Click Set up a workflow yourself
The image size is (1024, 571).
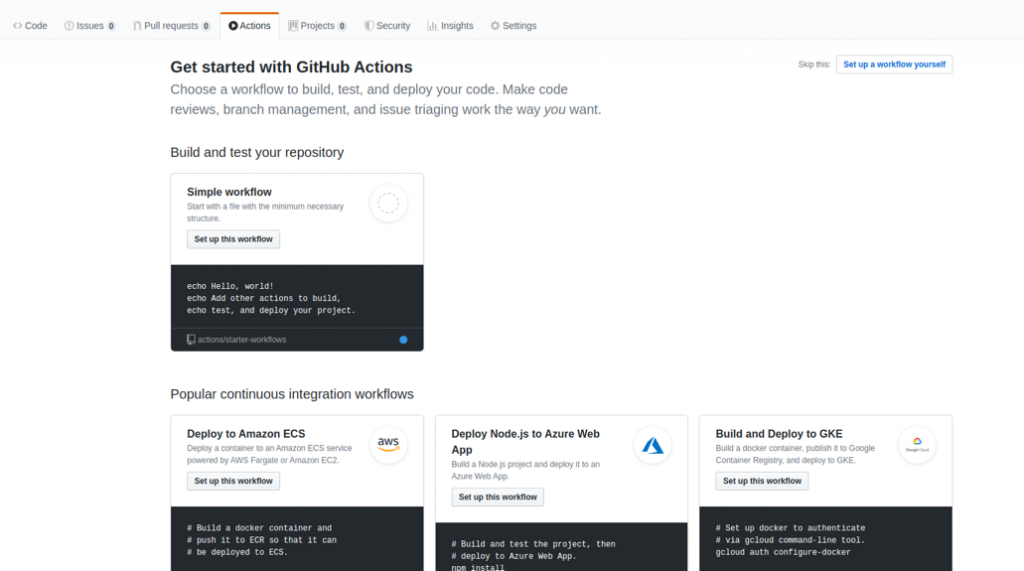tap(894, 64)
